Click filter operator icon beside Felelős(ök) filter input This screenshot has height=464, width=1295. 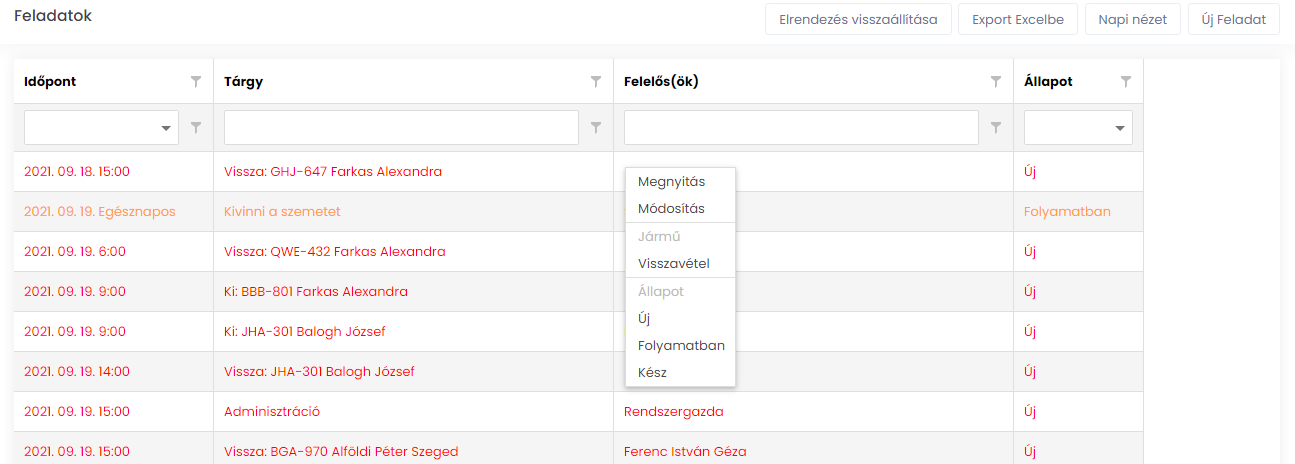point(996,128)
